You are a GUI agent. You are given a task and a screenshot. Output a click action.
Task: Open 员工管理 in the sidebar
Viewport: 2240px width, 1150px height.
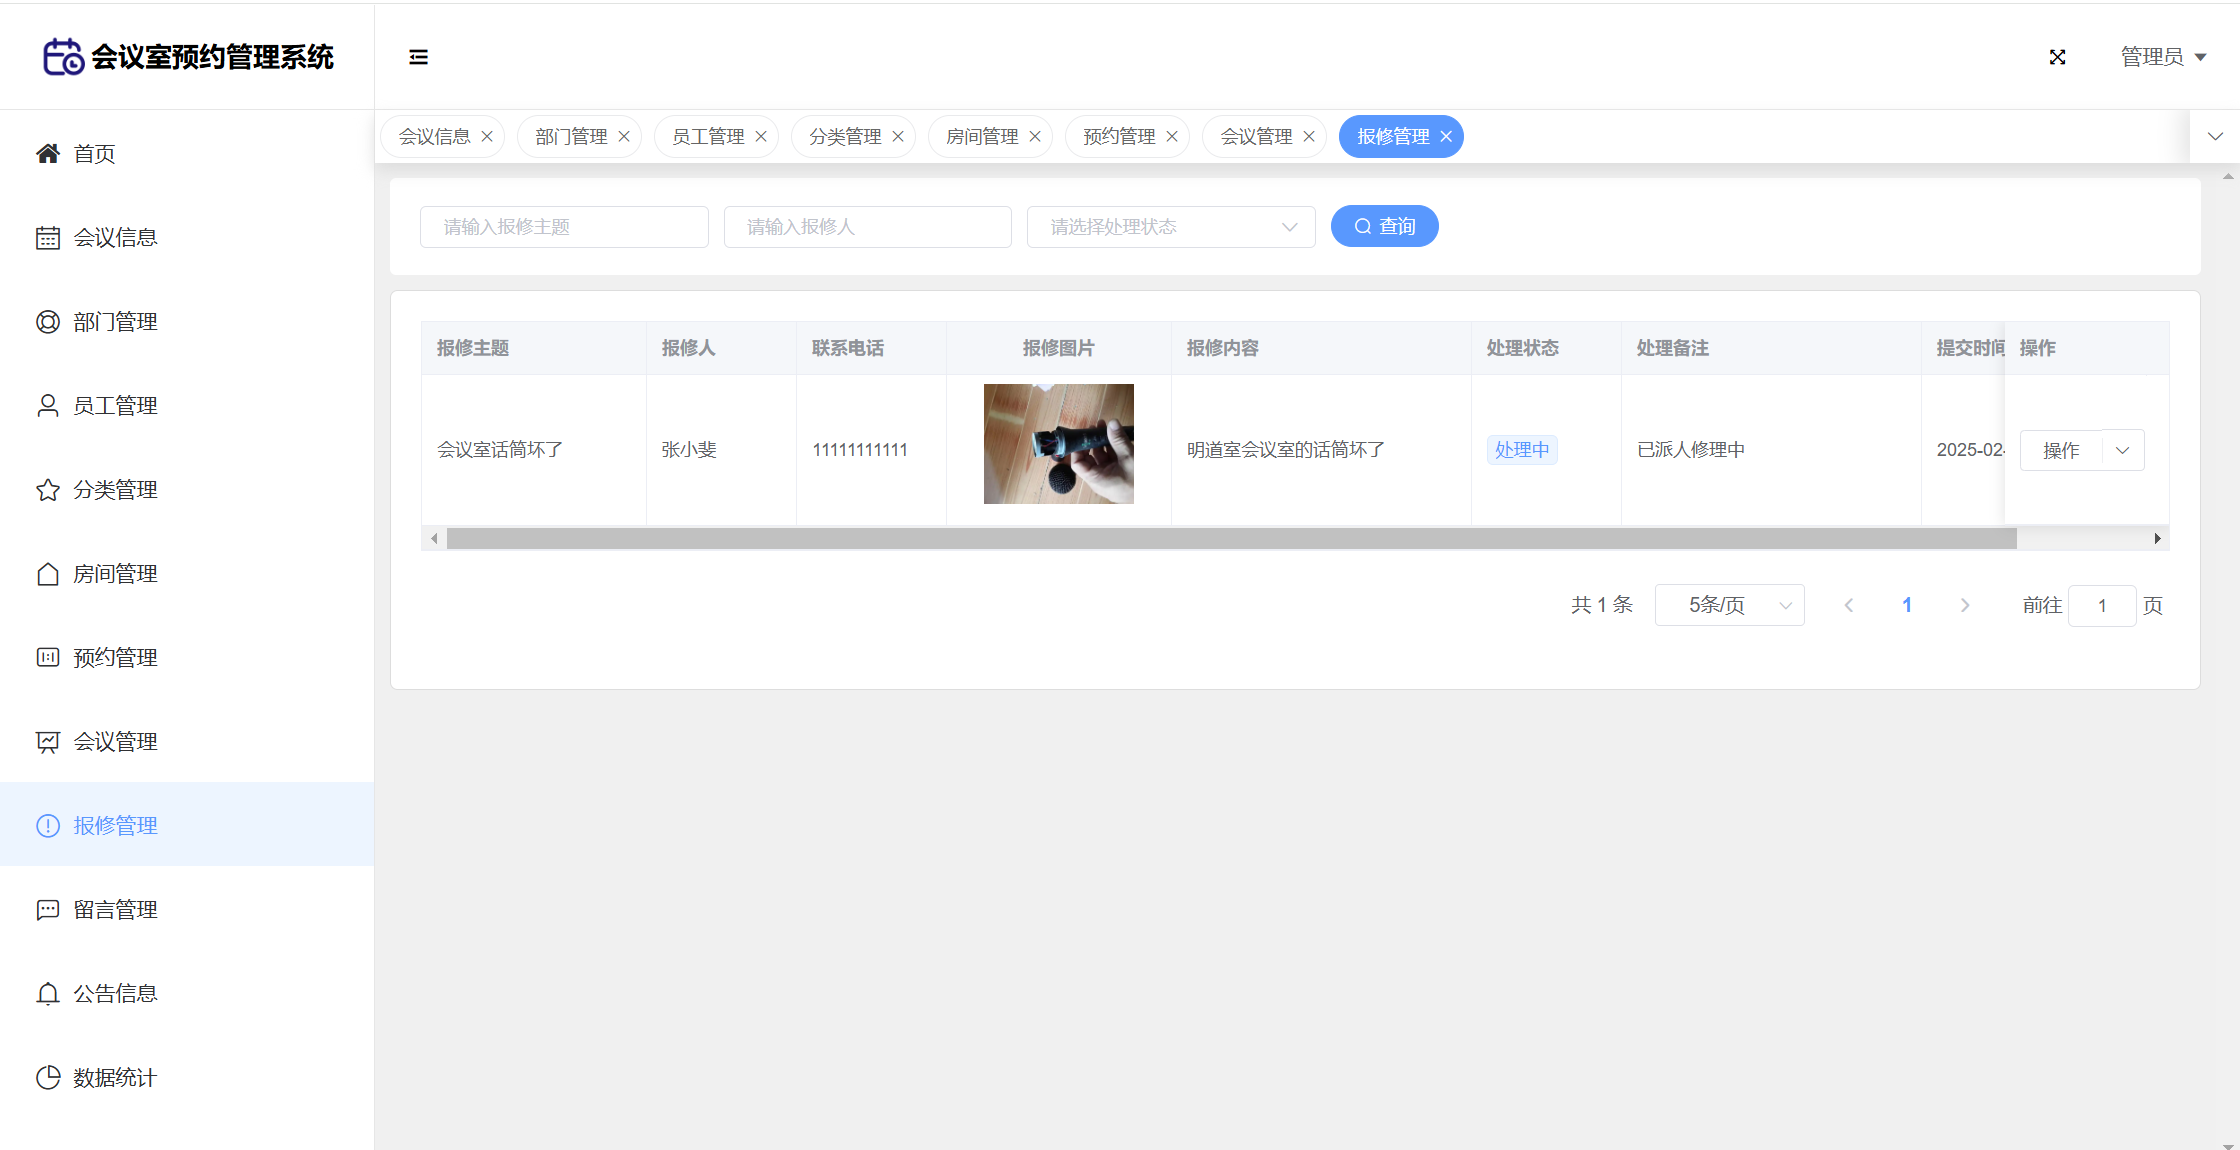[115, 406]
